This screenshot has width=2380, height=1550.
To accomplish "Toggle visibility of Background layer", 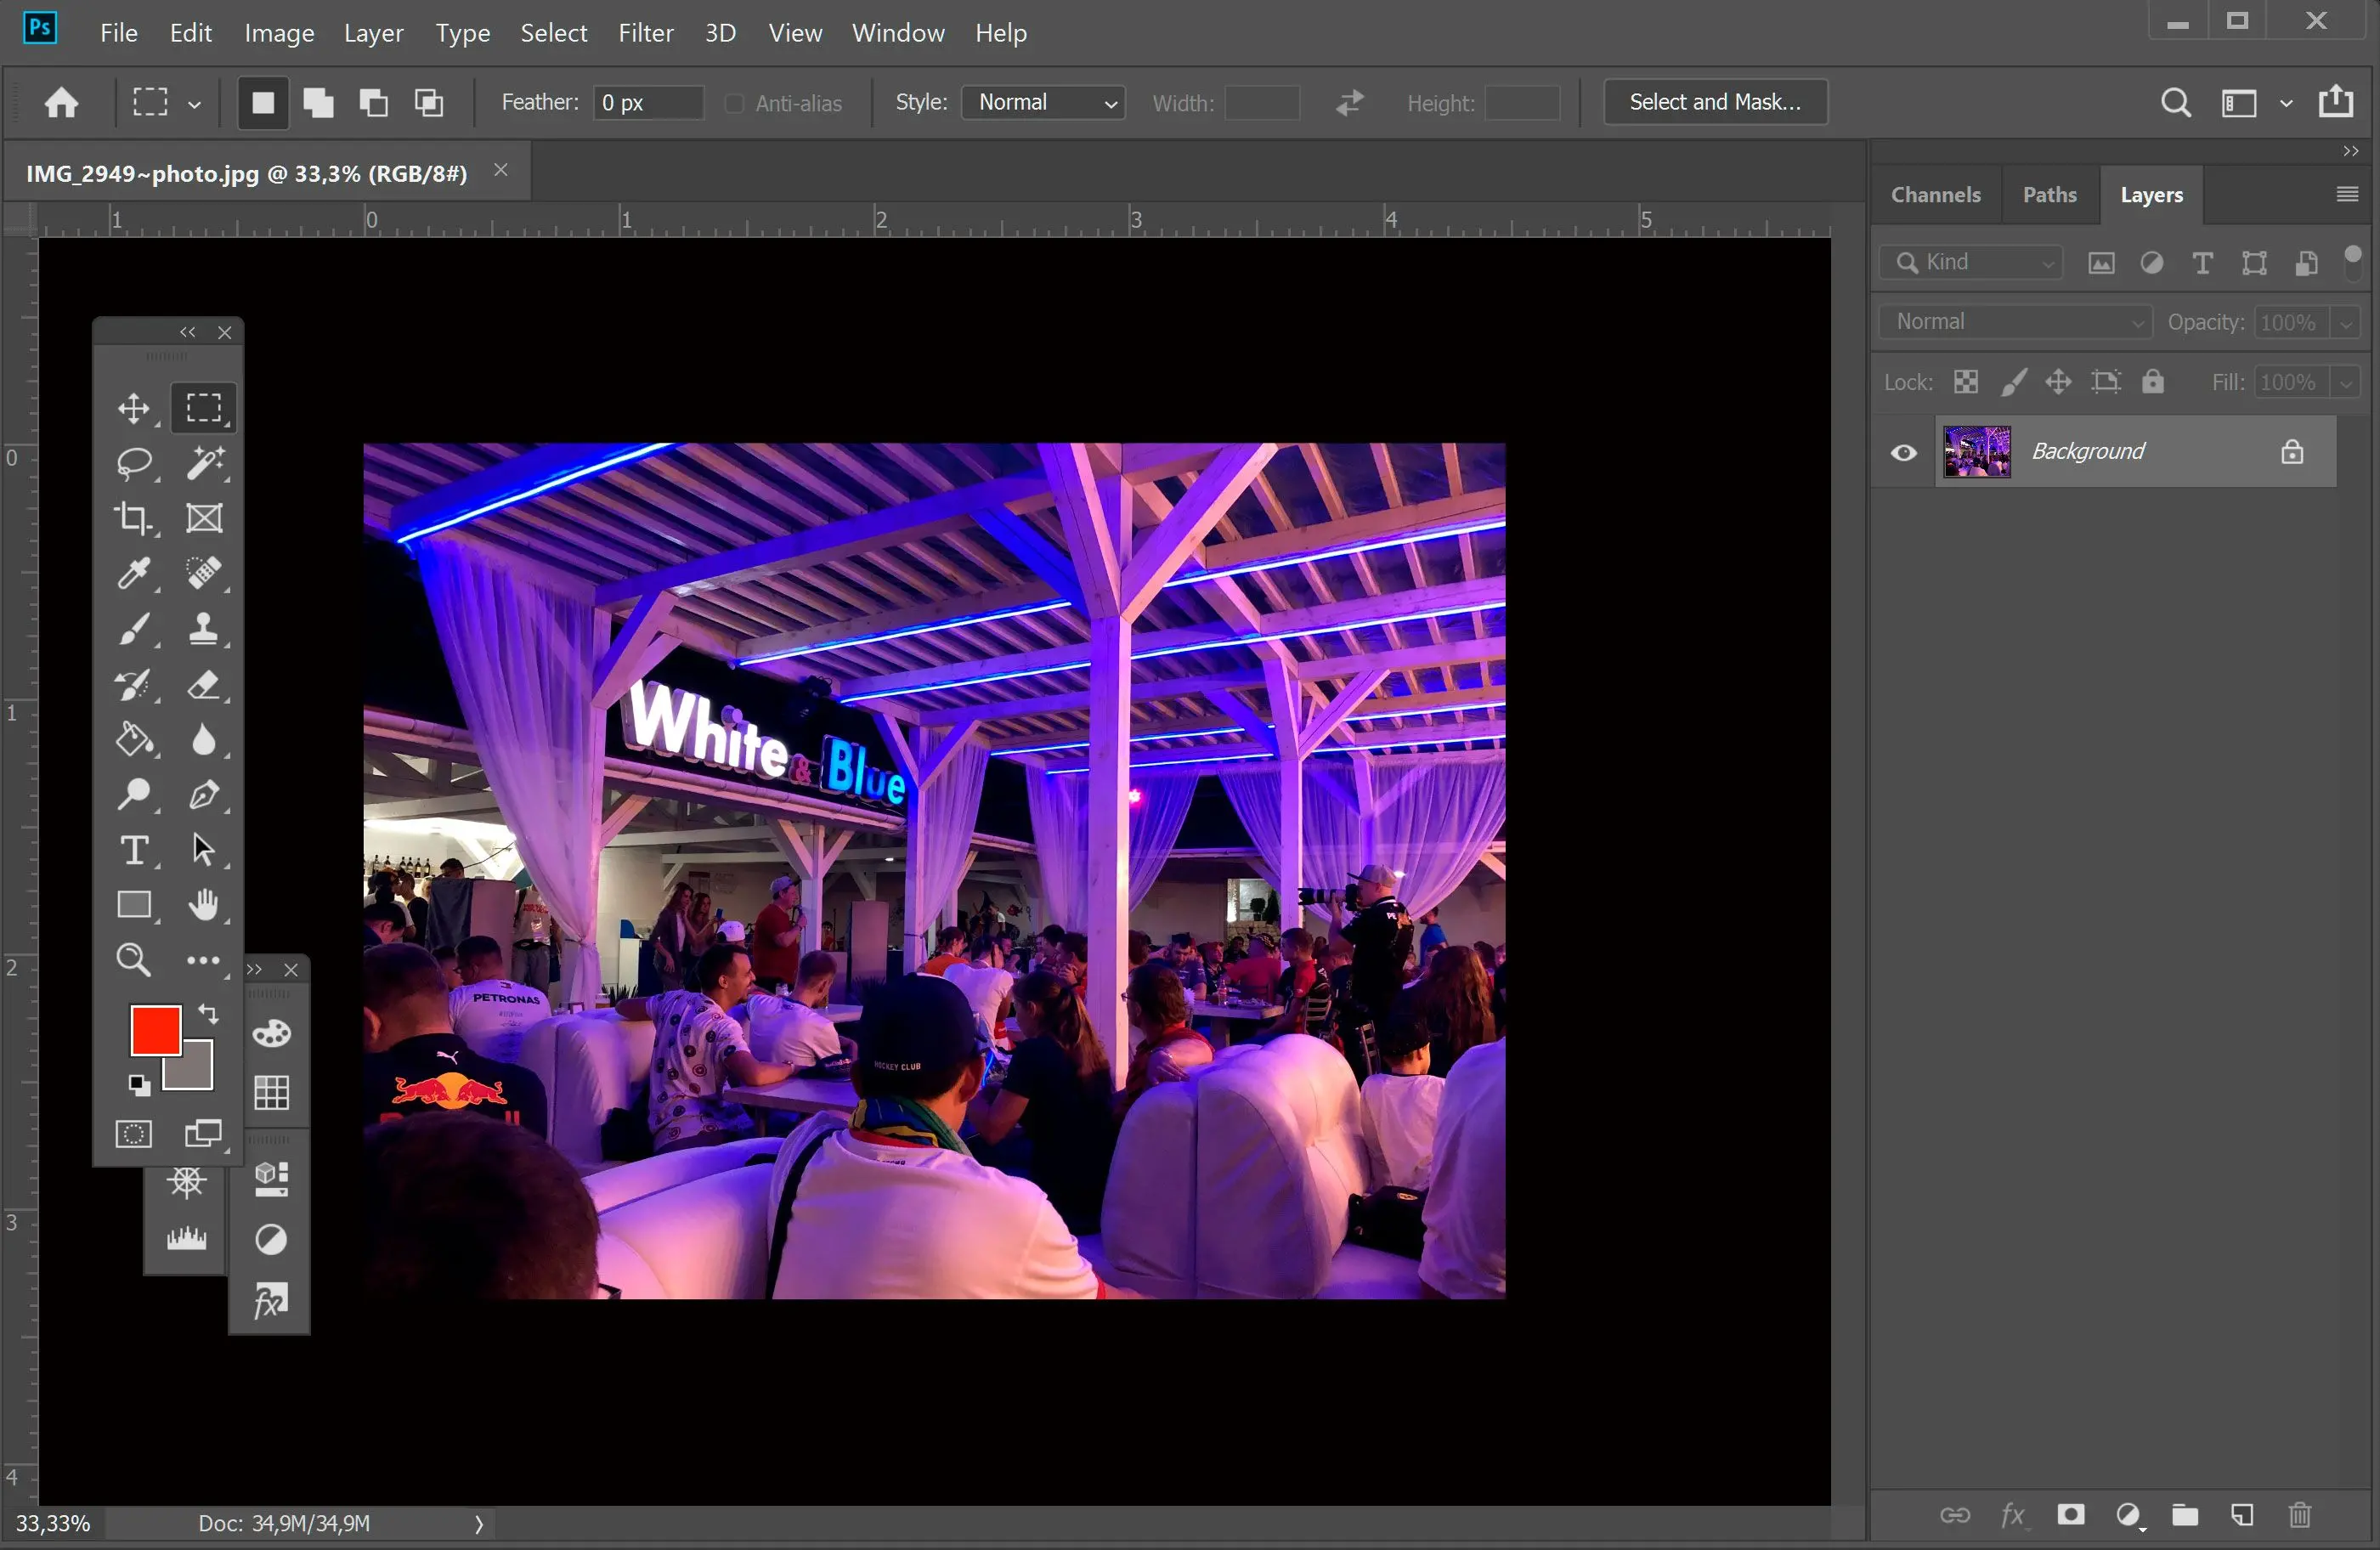I will click(1903, 451).
